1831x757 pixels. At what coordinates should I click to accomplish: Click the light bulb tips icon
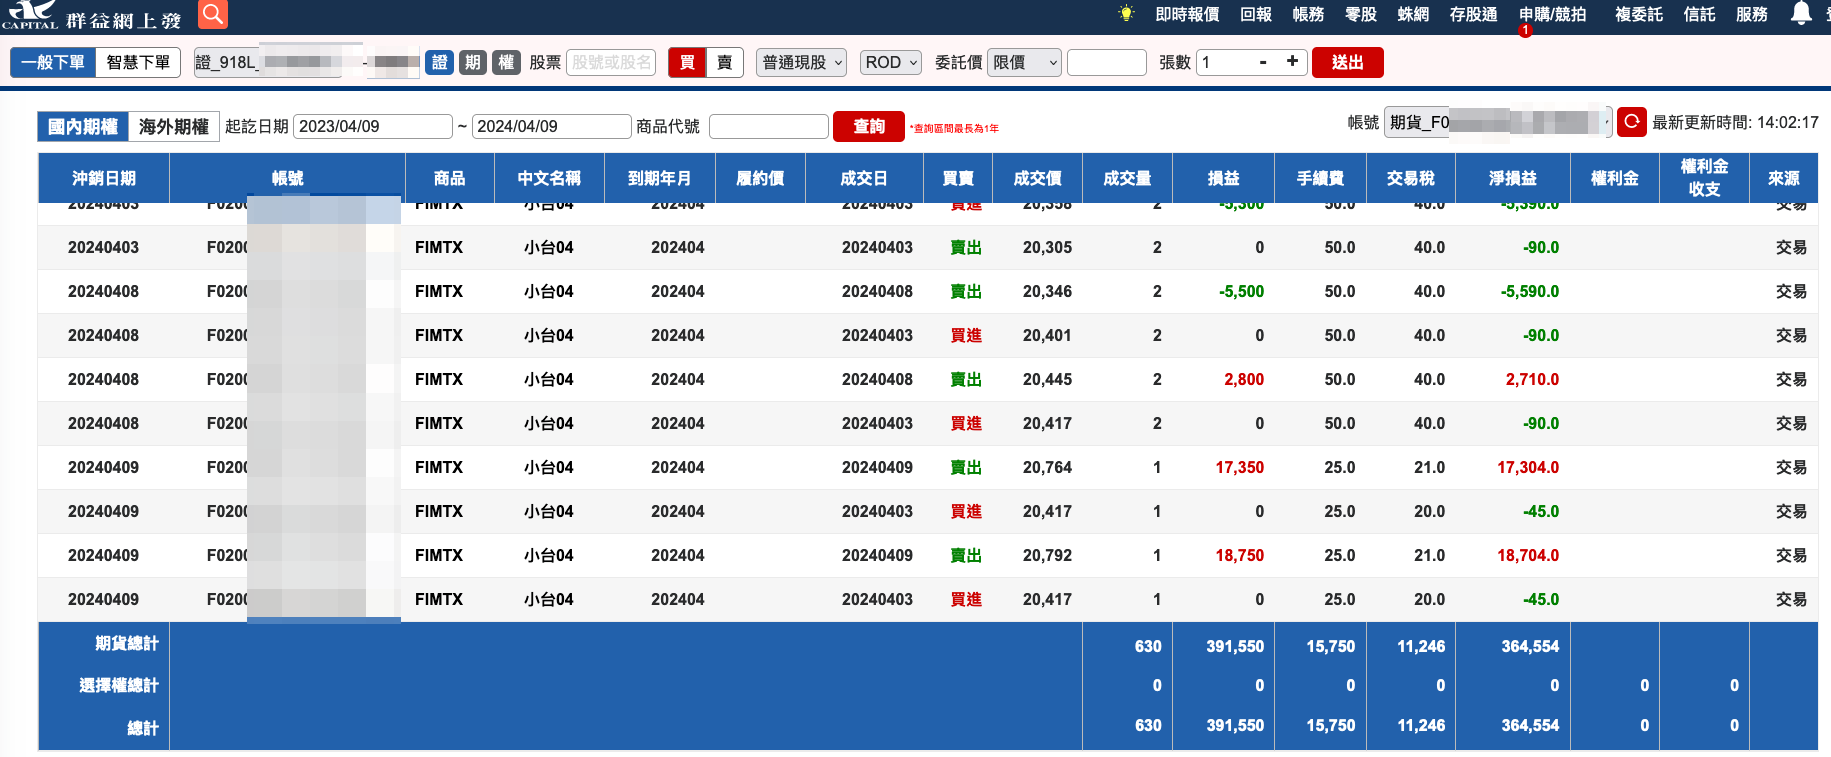(x=1127, y=14)
